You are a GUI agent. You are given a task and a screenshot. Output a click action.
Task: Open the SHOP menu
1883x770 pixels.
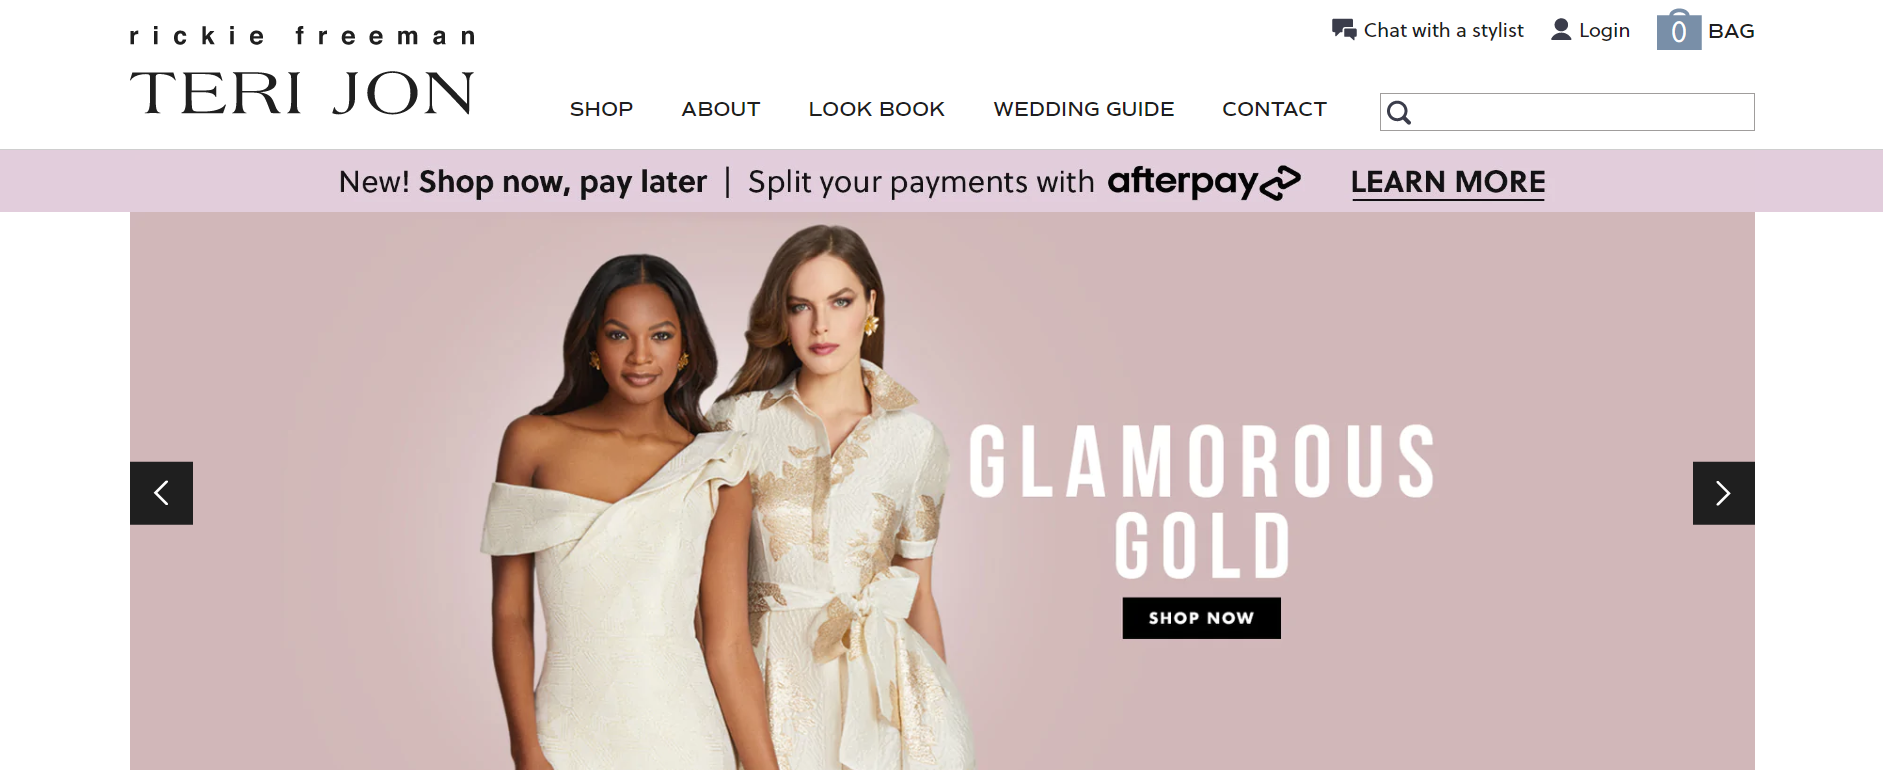601,109
